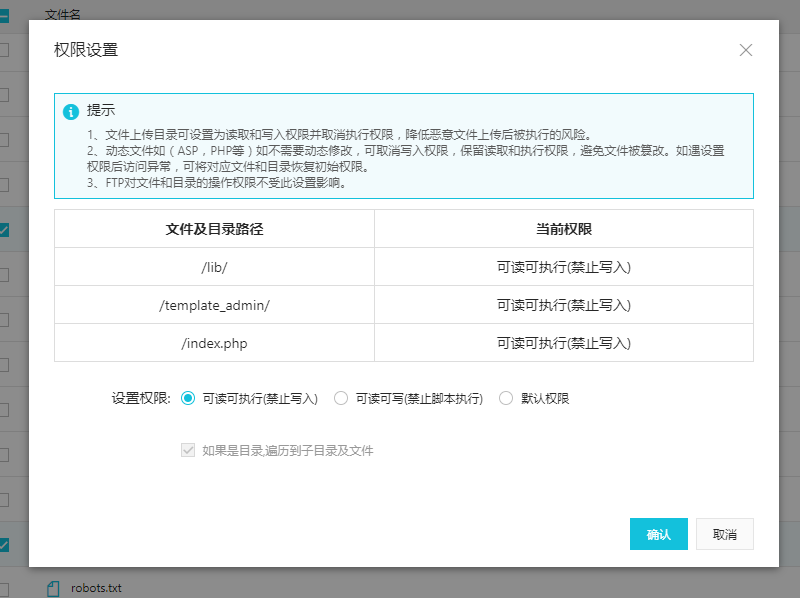Open the robots.txt file name link
The height and width of the screenshot is (598, 800).
coord(95,588)
